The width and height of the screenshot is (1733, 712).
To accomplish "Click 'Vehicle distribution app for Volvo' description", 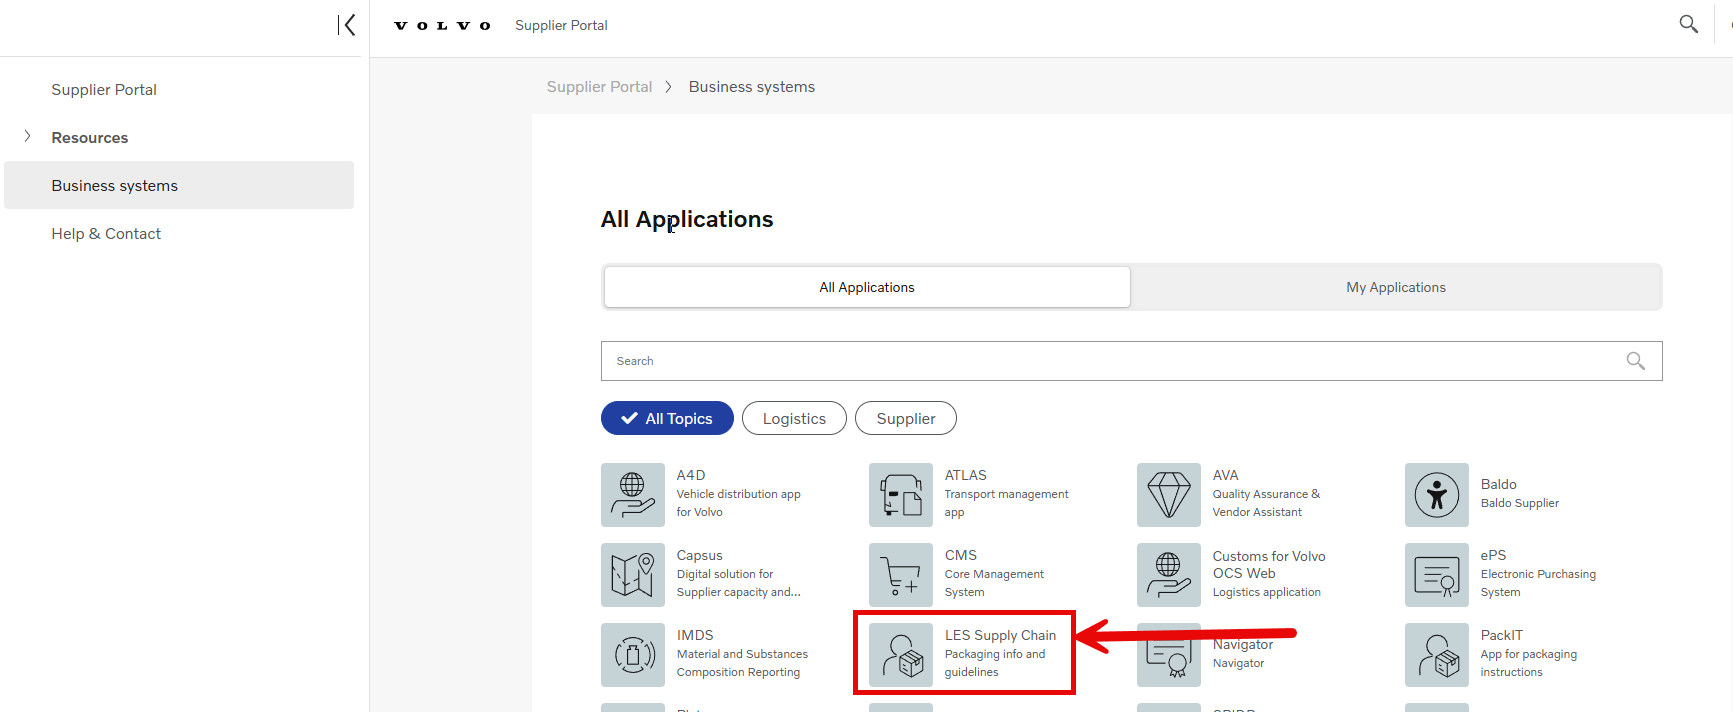I will 738,503.
